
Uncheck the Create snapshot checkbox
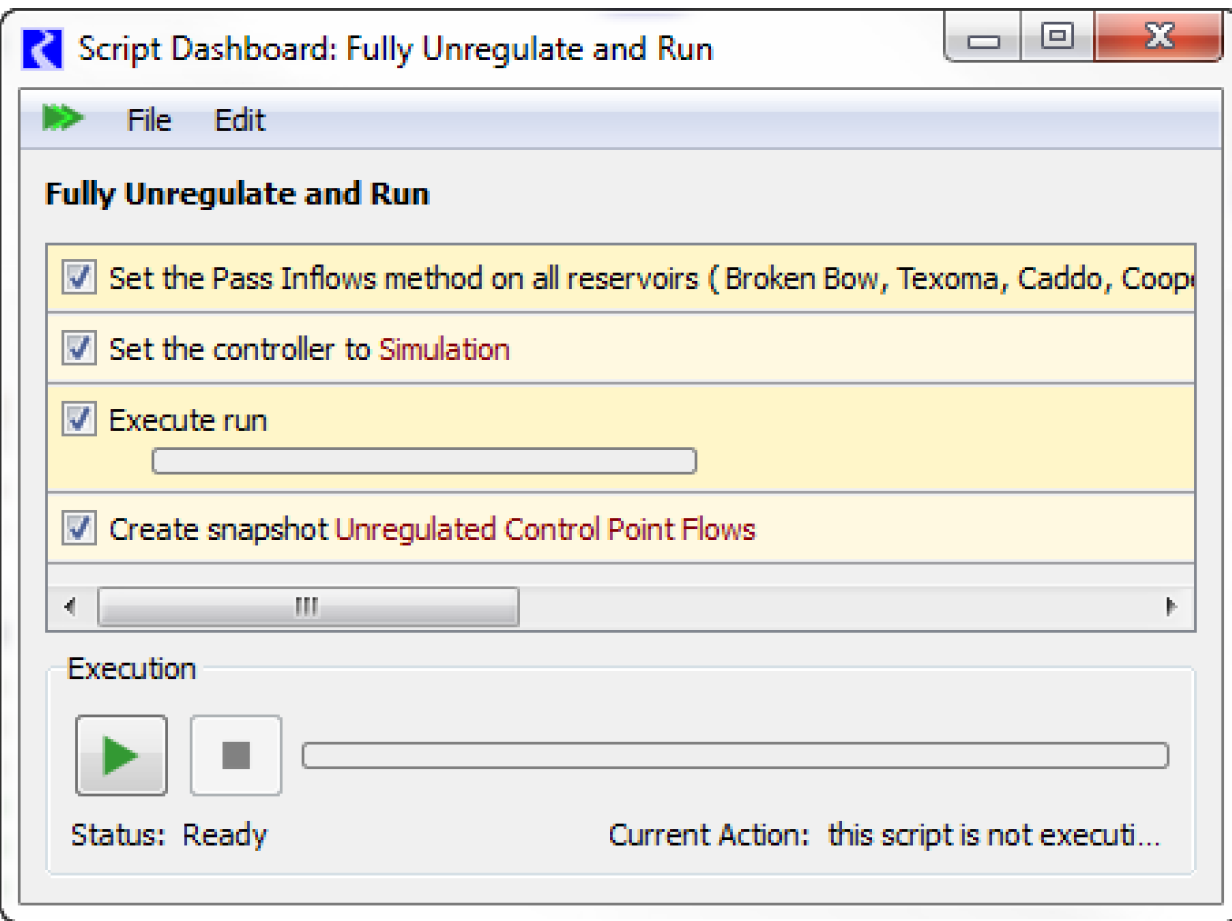point(80,528)
